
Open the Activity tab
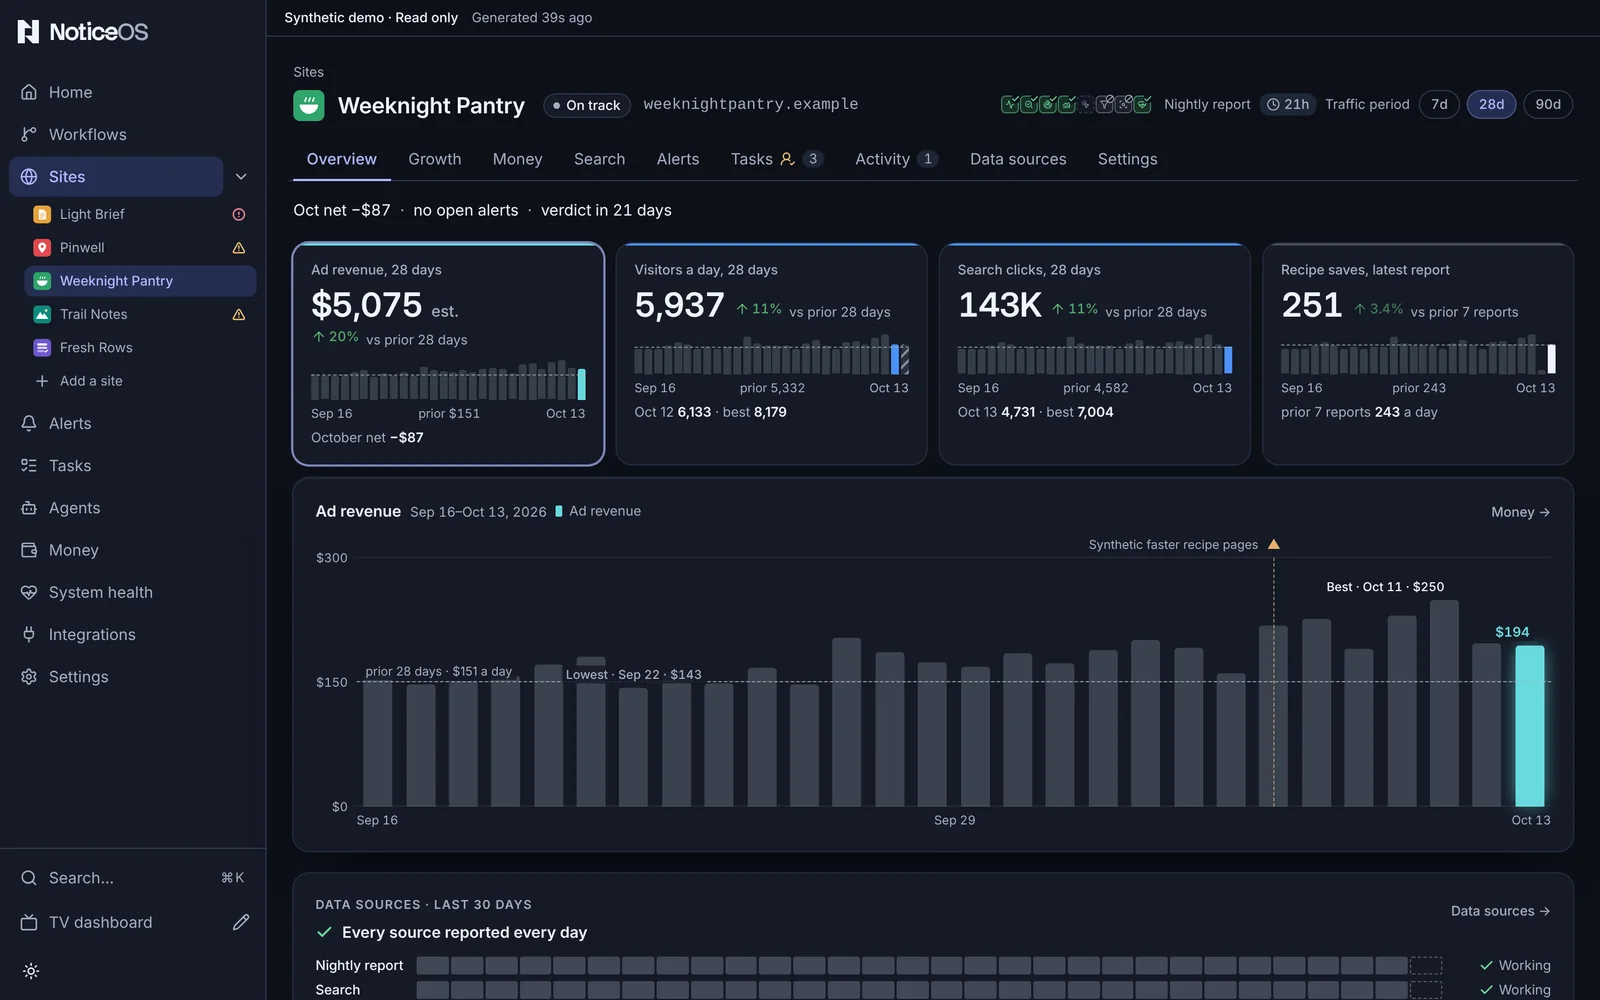(x=896, y=159)
